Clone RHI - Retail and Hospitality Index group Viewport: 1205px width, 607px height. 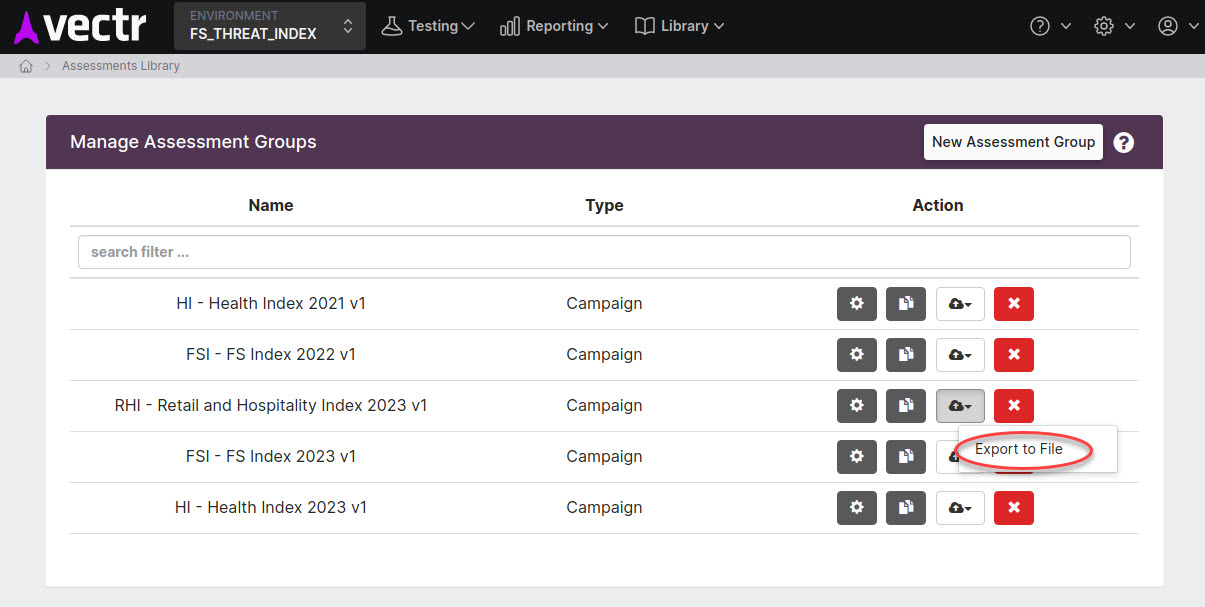coord(906,406)
